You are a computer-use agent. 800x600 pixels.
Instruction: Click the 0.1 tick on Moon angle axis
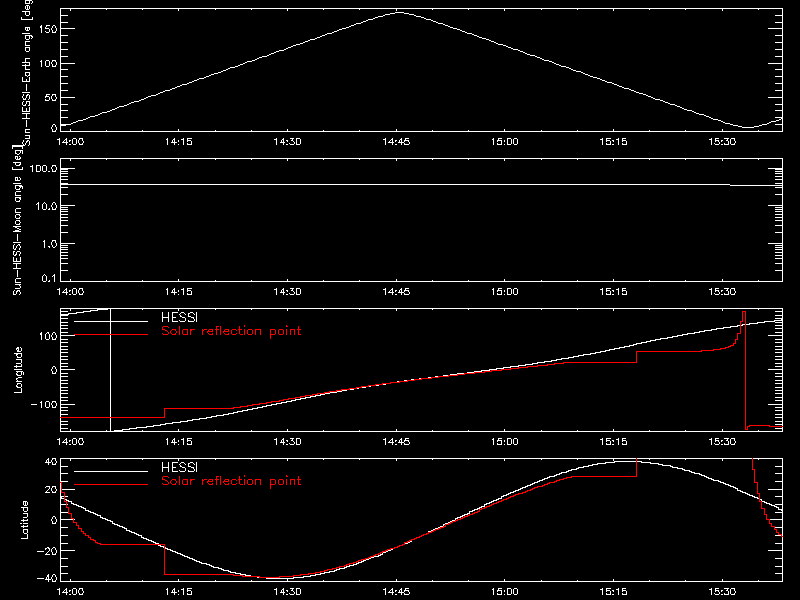click(x=49, y=278)
